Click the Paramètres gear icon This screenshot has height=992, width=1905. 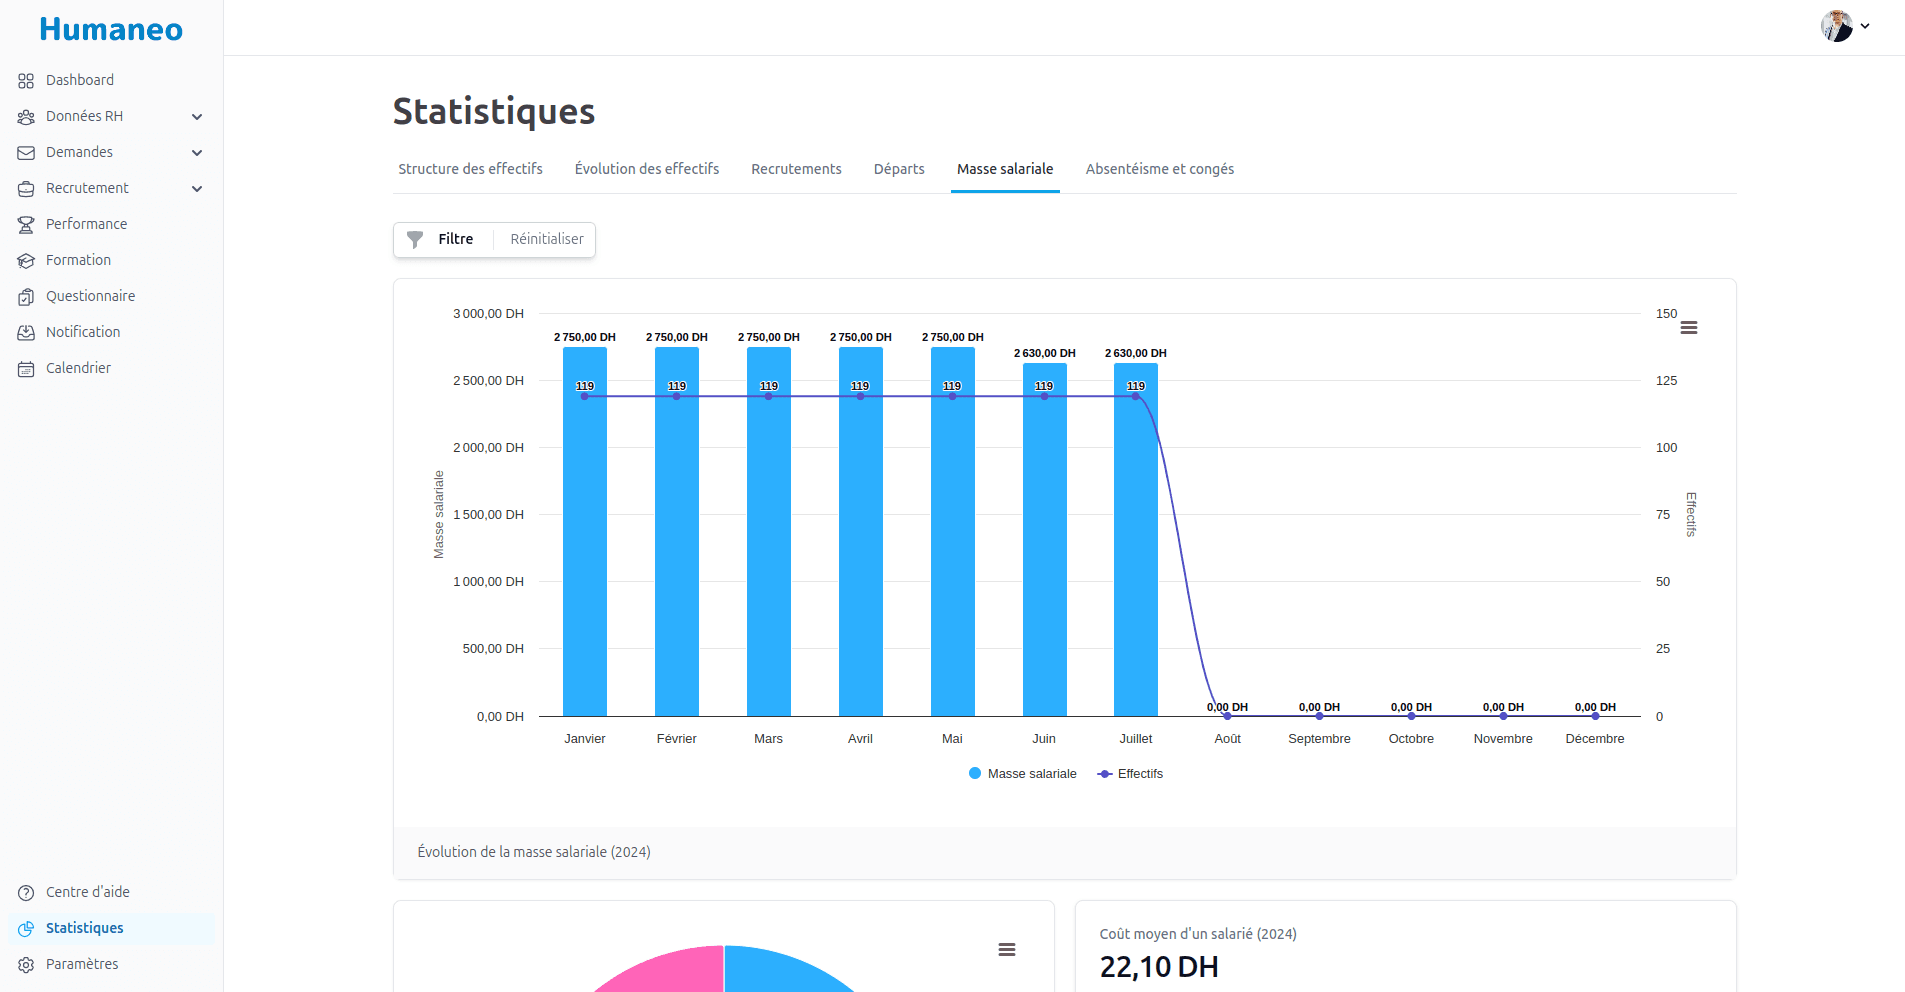click(26, 965)
